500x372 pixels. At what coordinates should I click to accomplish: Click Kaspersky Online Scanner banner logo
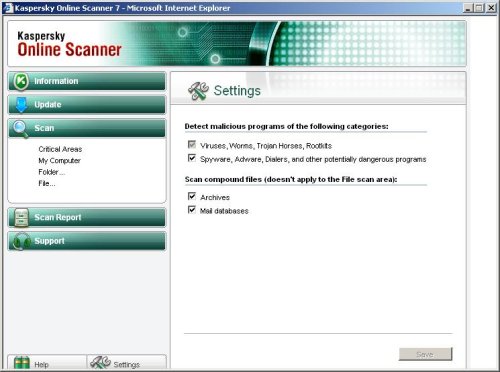[69, 44]
